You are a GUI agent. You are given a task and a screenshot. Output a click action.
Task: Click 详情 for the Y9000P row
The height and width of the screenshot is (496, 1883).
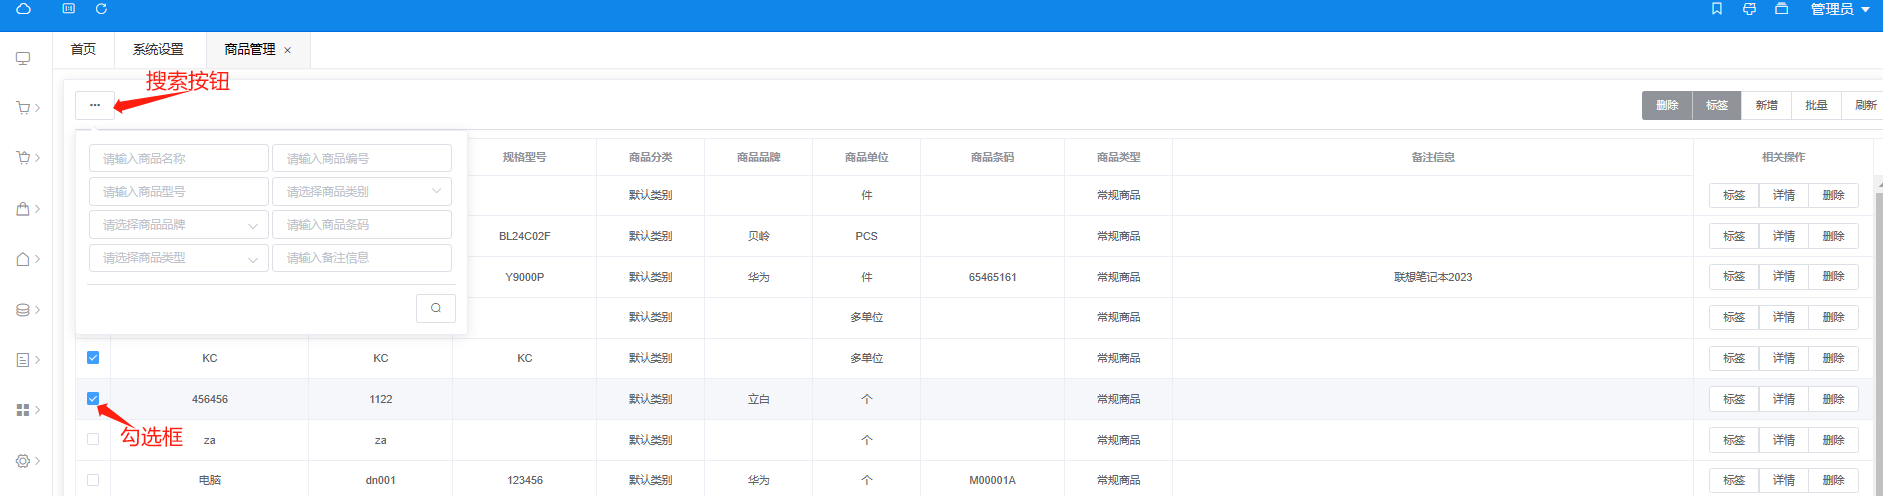coord(1783,277)
